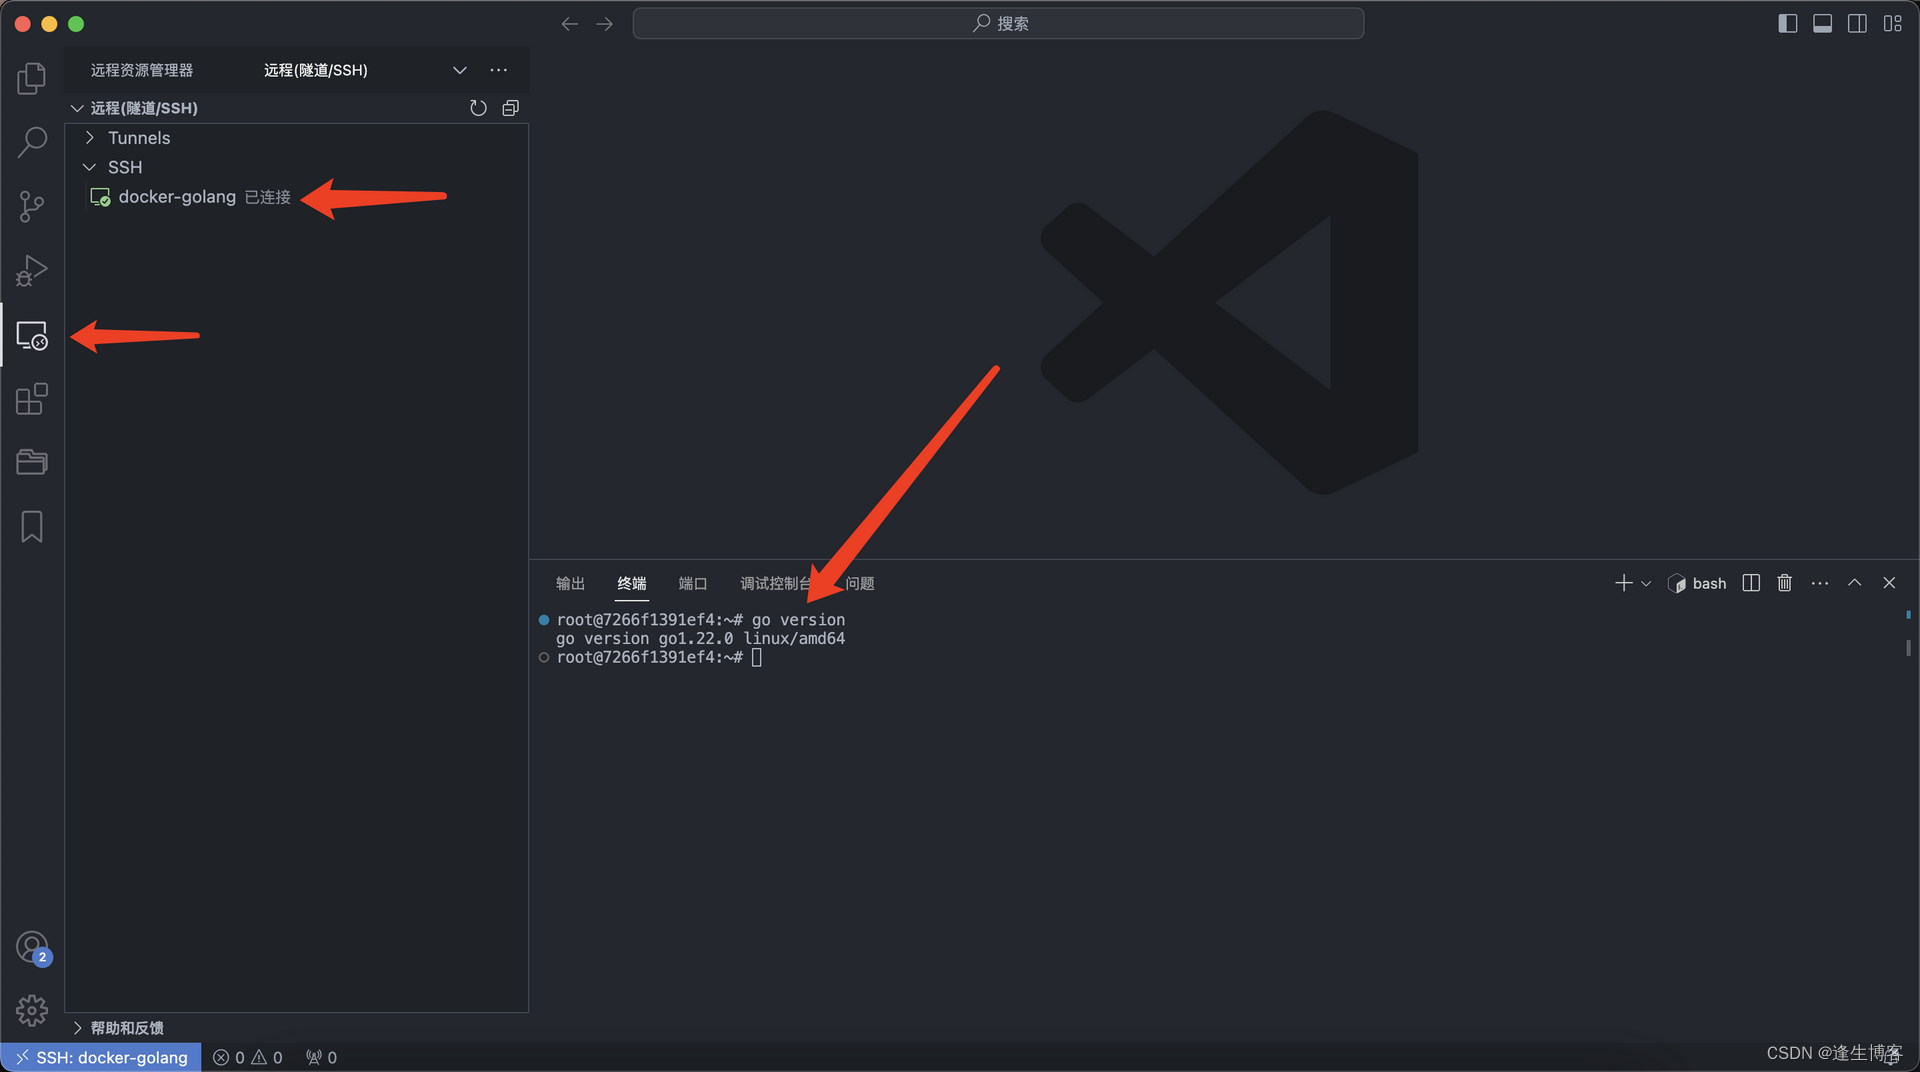Switch to the 端口 tab
Image resolution: width=1920 pixels, height=1072 pixels.
[x=693, y=583]
